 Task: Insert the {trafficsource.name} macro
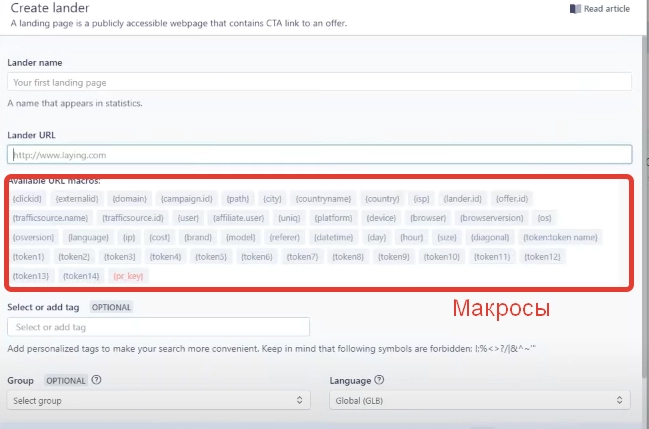click(50, 218)
